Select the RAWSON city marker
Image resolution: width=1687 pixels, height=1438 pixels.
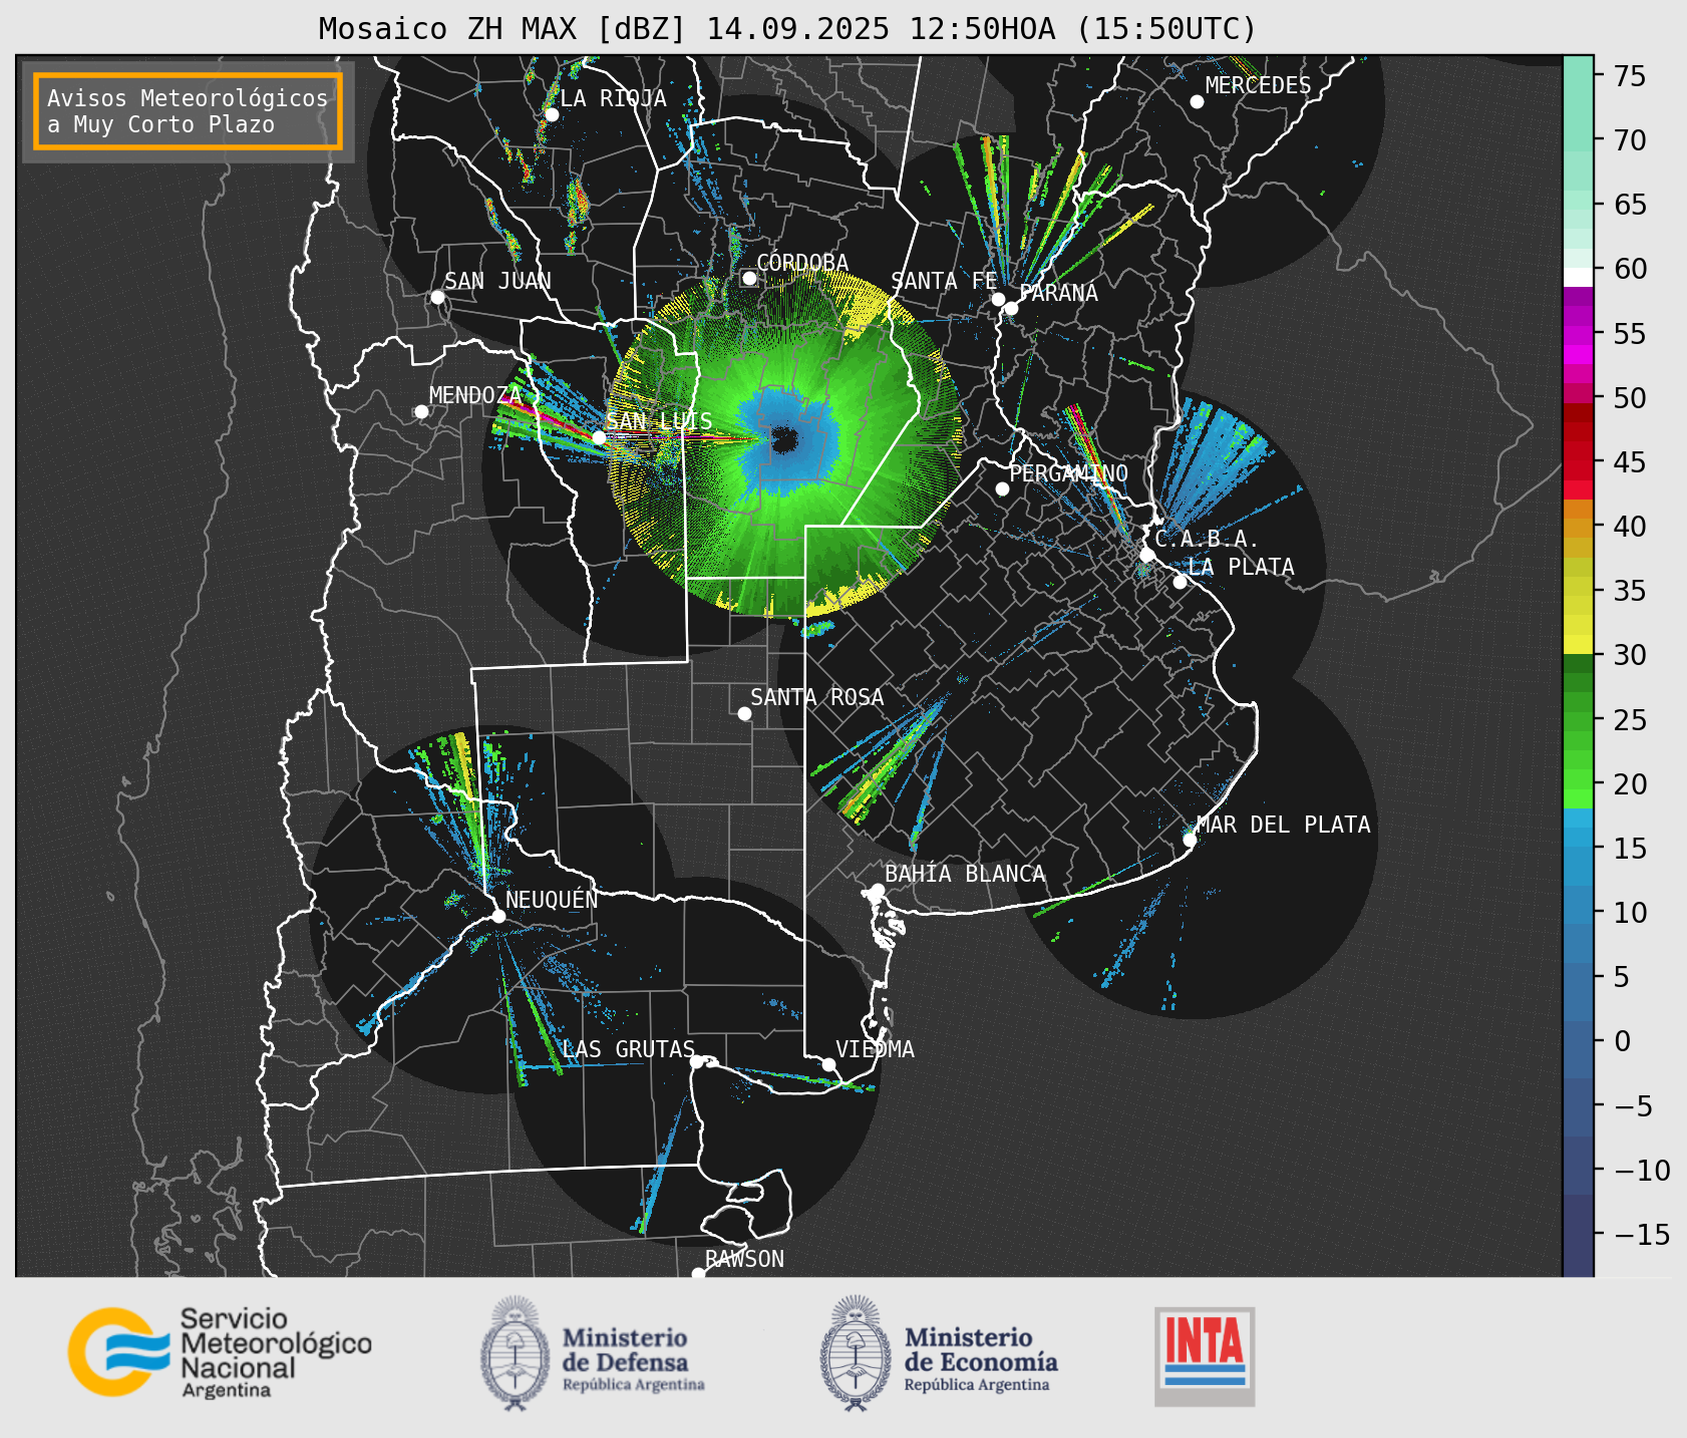coord(698,1274)
